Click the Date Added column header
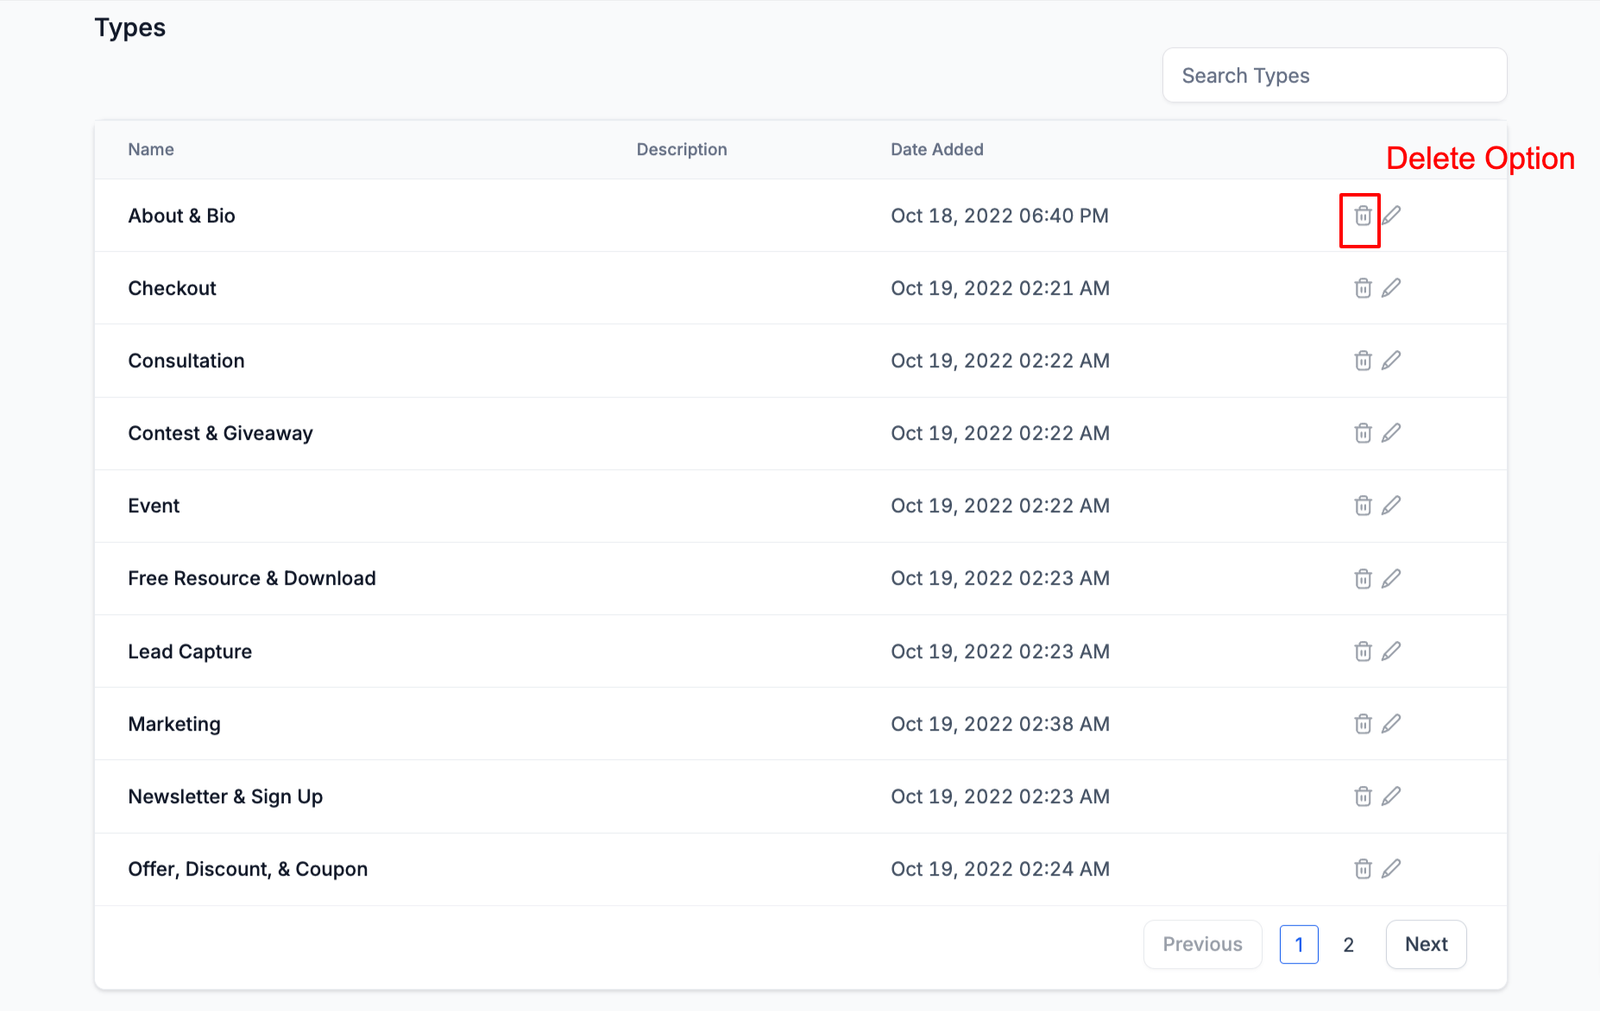The image size is (1600, 1011). coord(937,150)
